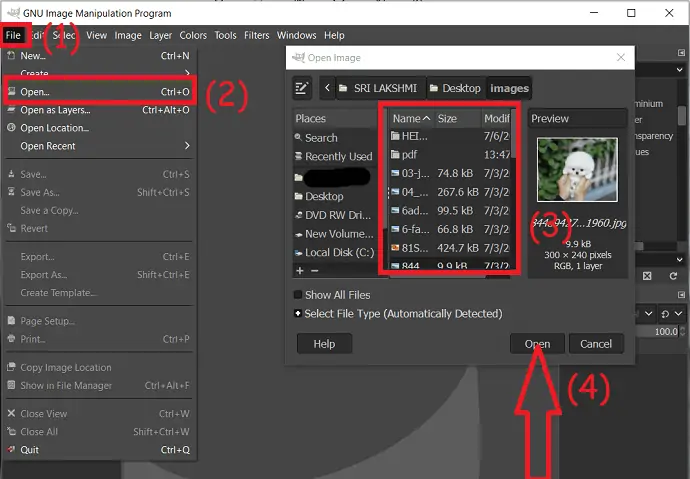Click the type-a-file-name pencil icon
Image resolution: width=690 pixels, height=479 pixels.
pyautogui.click(x=302, y=88)
